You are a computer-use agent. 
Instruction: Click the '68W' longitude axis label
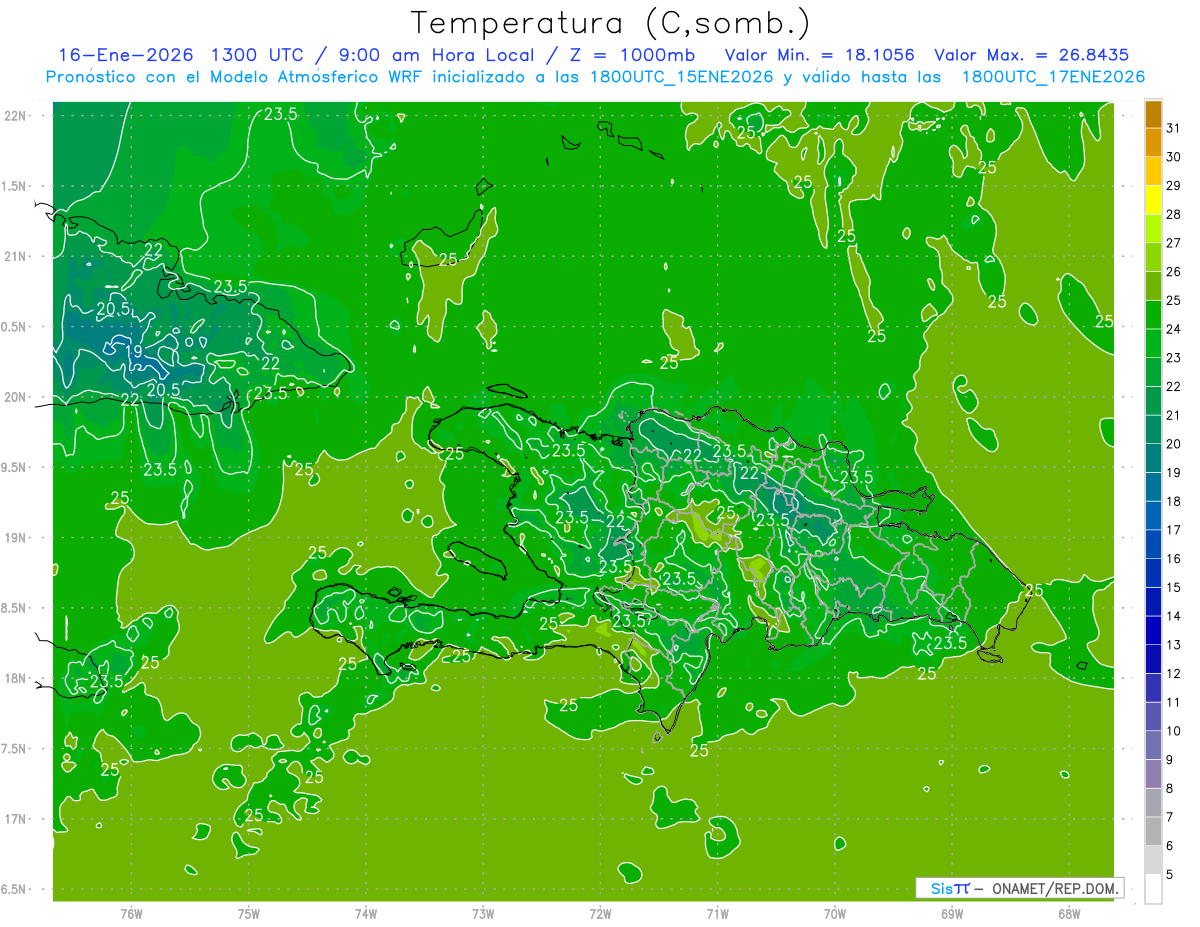(x=1069, y=913)
